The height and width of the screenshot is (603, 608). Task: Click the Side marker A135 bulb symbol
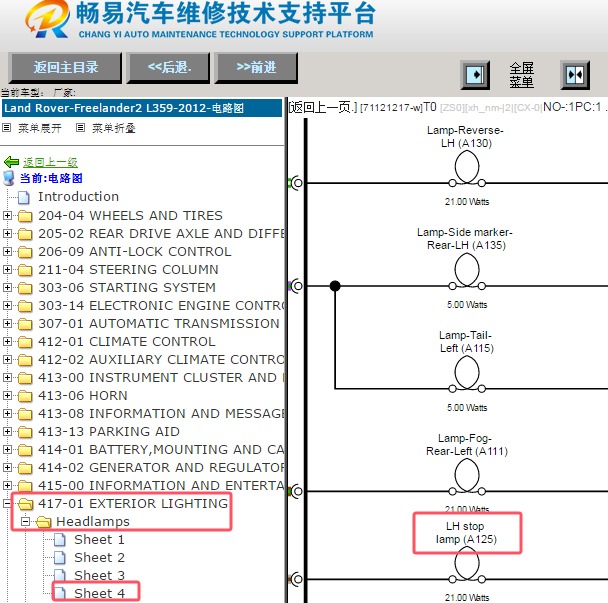pyautogui.click(x=467, y=271)
